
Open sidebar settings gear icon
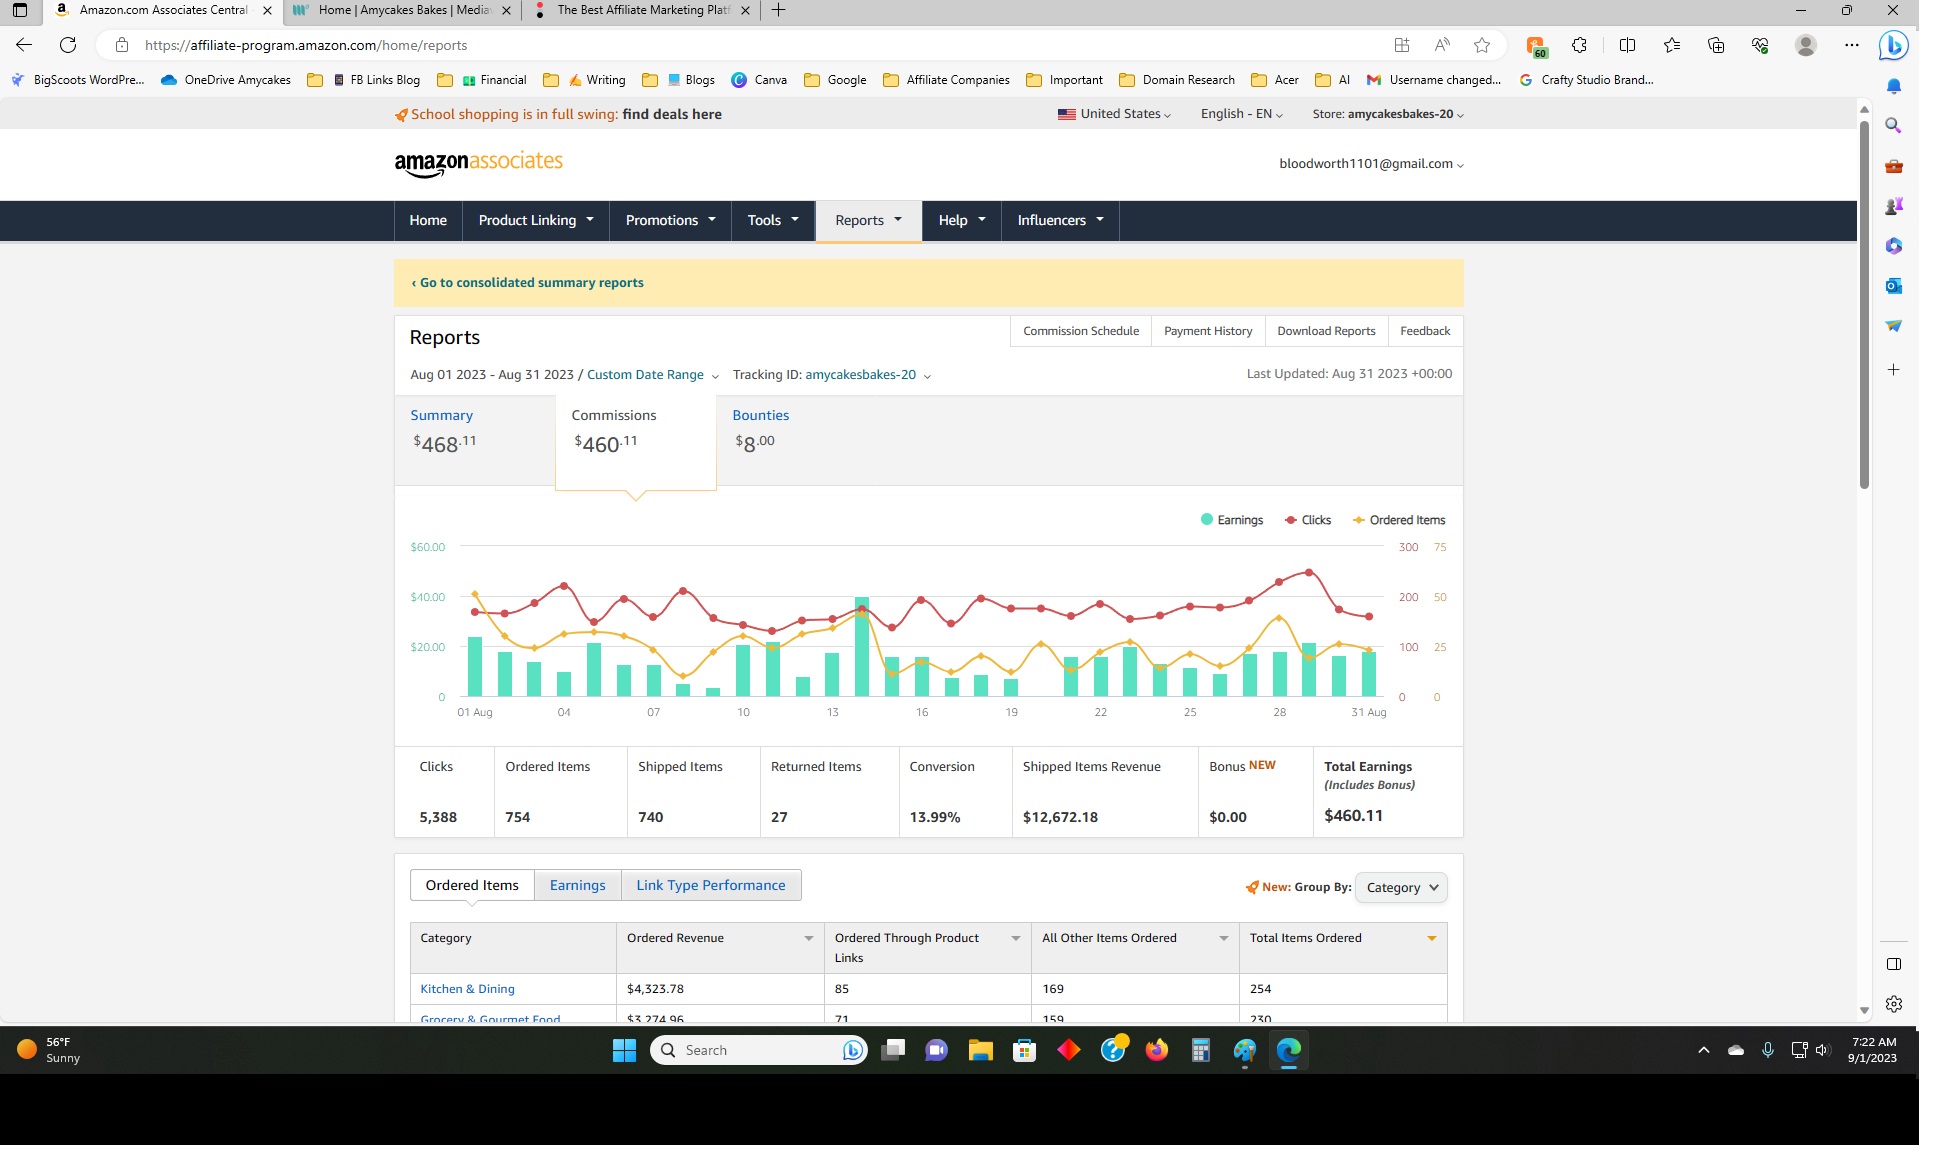click(1894, 1004)
